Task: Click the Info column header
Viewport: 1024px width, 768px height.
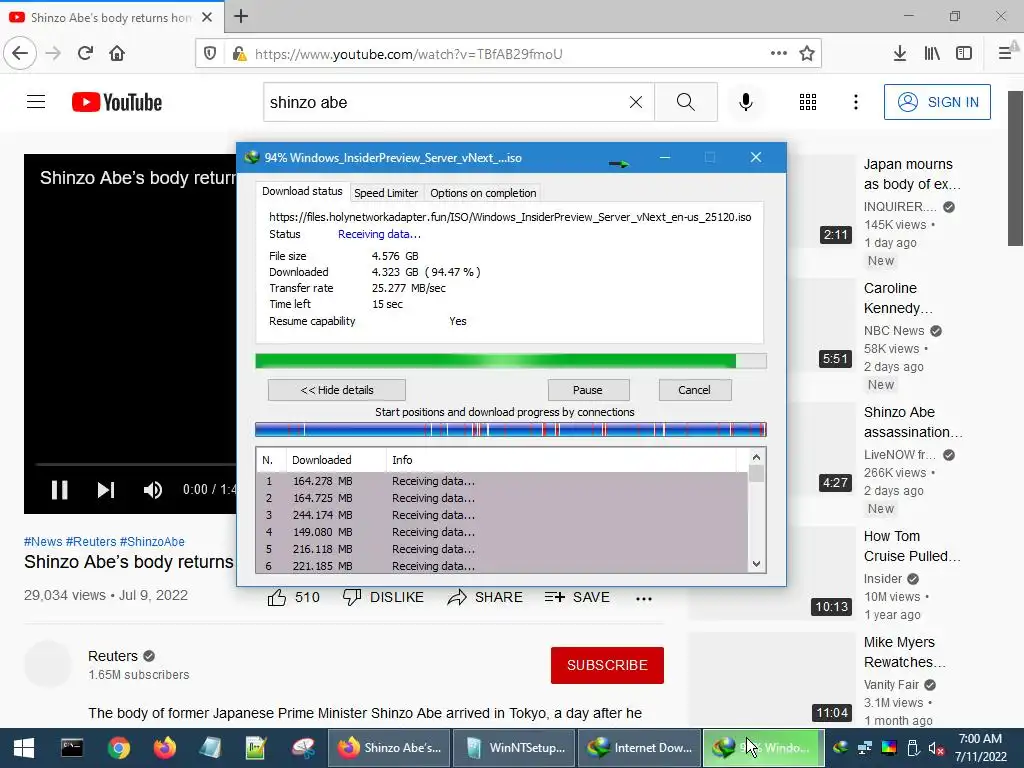Action: [560, 460]
